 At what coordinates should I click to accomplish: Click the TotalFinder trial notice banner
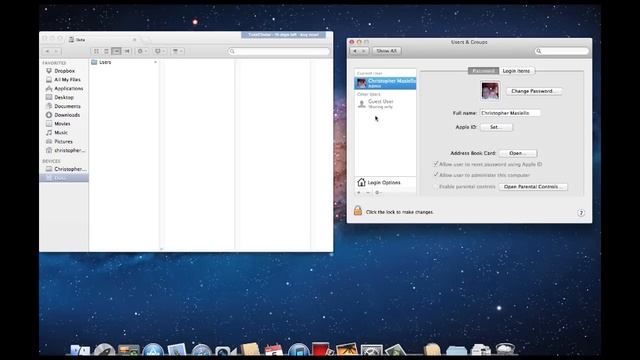point(283,35)
